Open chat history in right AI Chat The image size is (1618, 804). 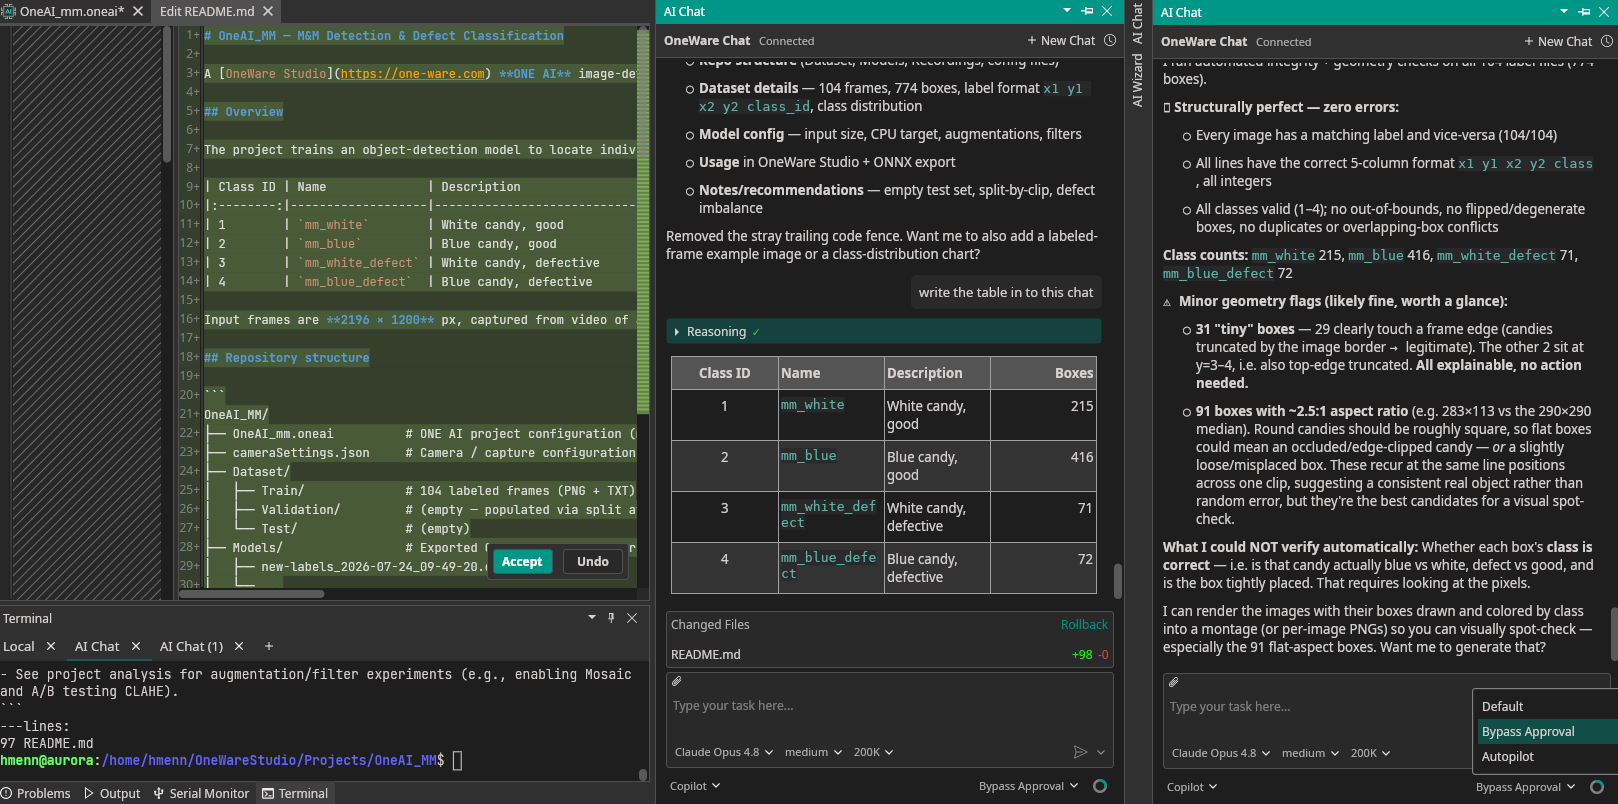(x=1607, y=41)
